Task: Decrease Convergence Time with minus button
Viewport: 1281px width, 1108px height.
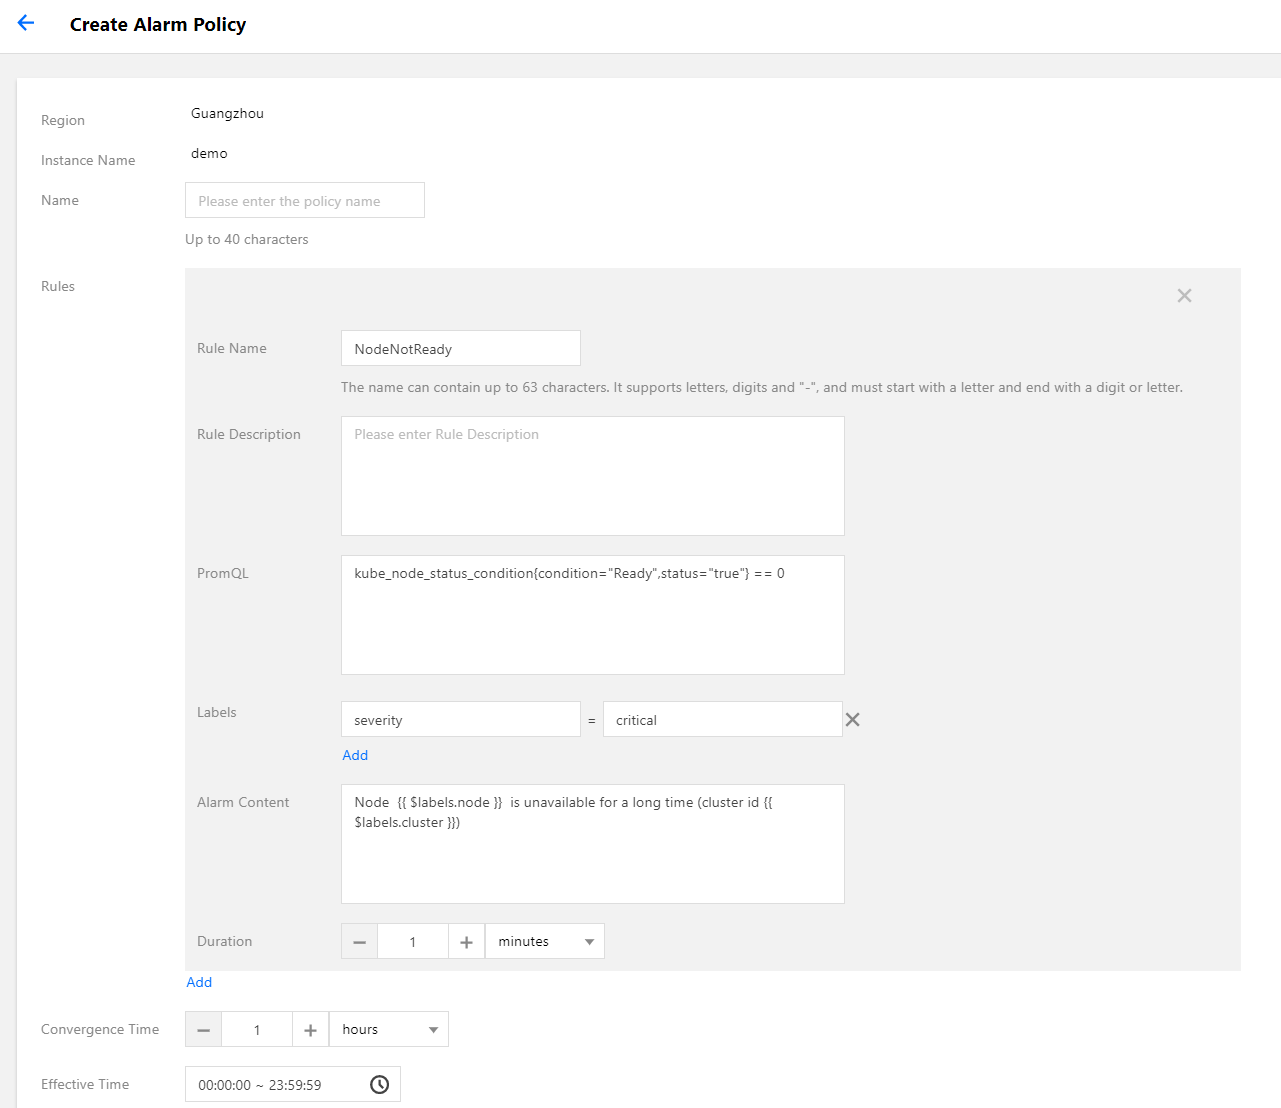Action: point(204,1030)
